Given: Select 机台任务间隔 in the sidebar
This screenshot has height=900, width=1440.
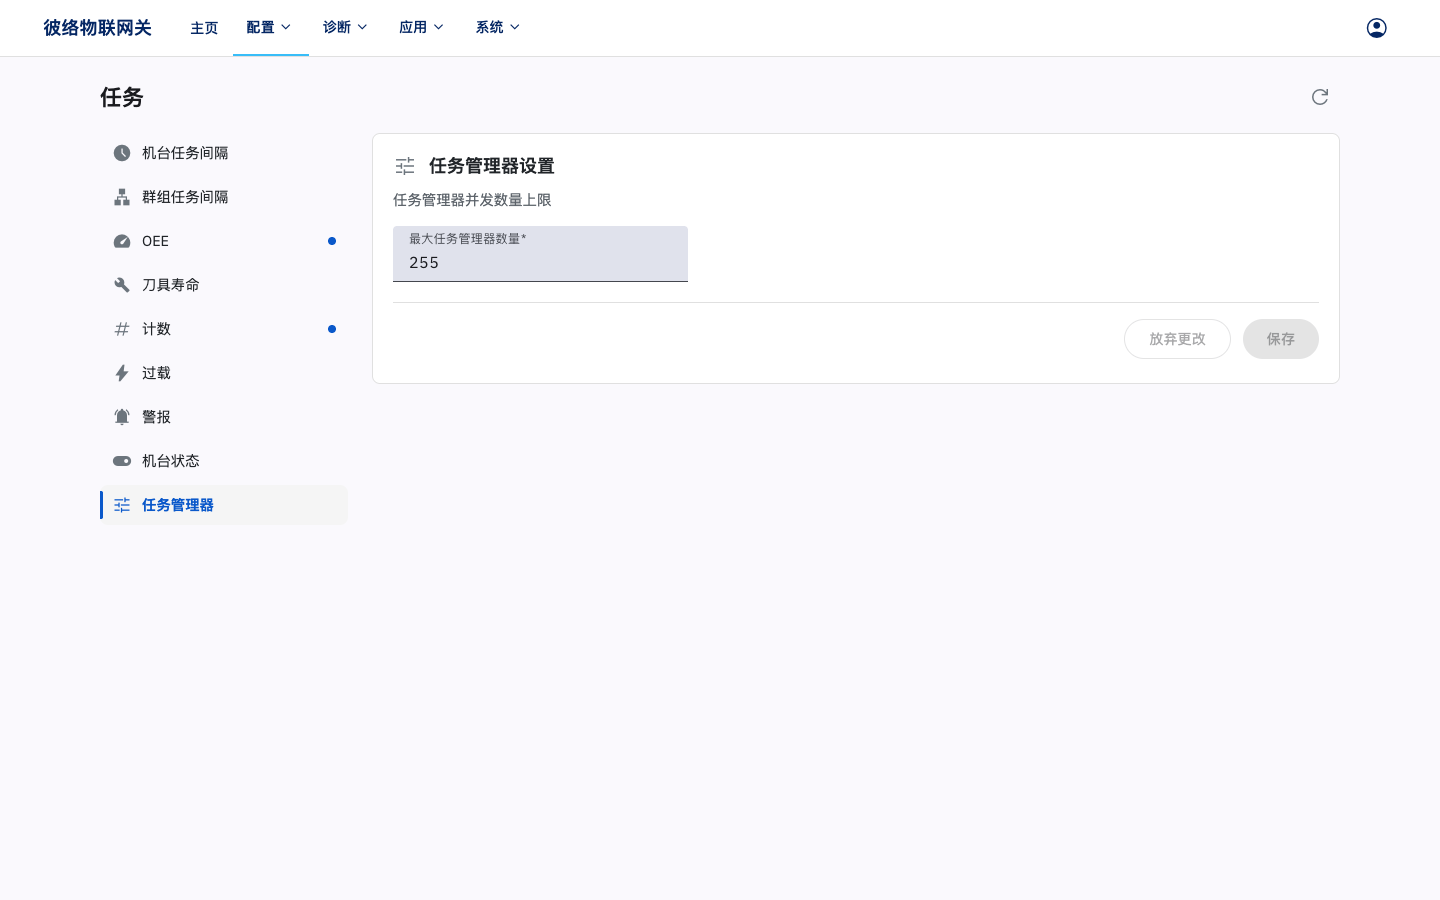Looking at the screenshot, I should tap(224, 153).
